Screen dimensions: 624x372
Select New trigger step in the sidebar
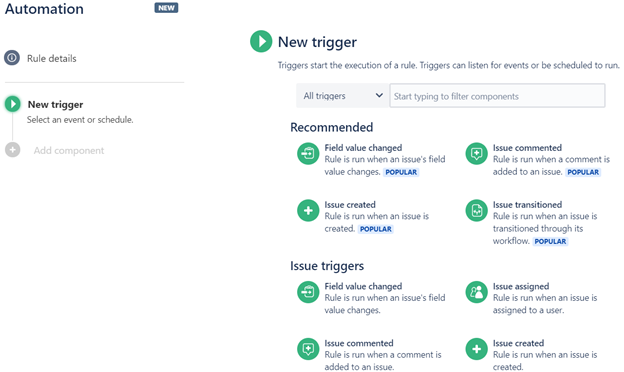point(55,105)
